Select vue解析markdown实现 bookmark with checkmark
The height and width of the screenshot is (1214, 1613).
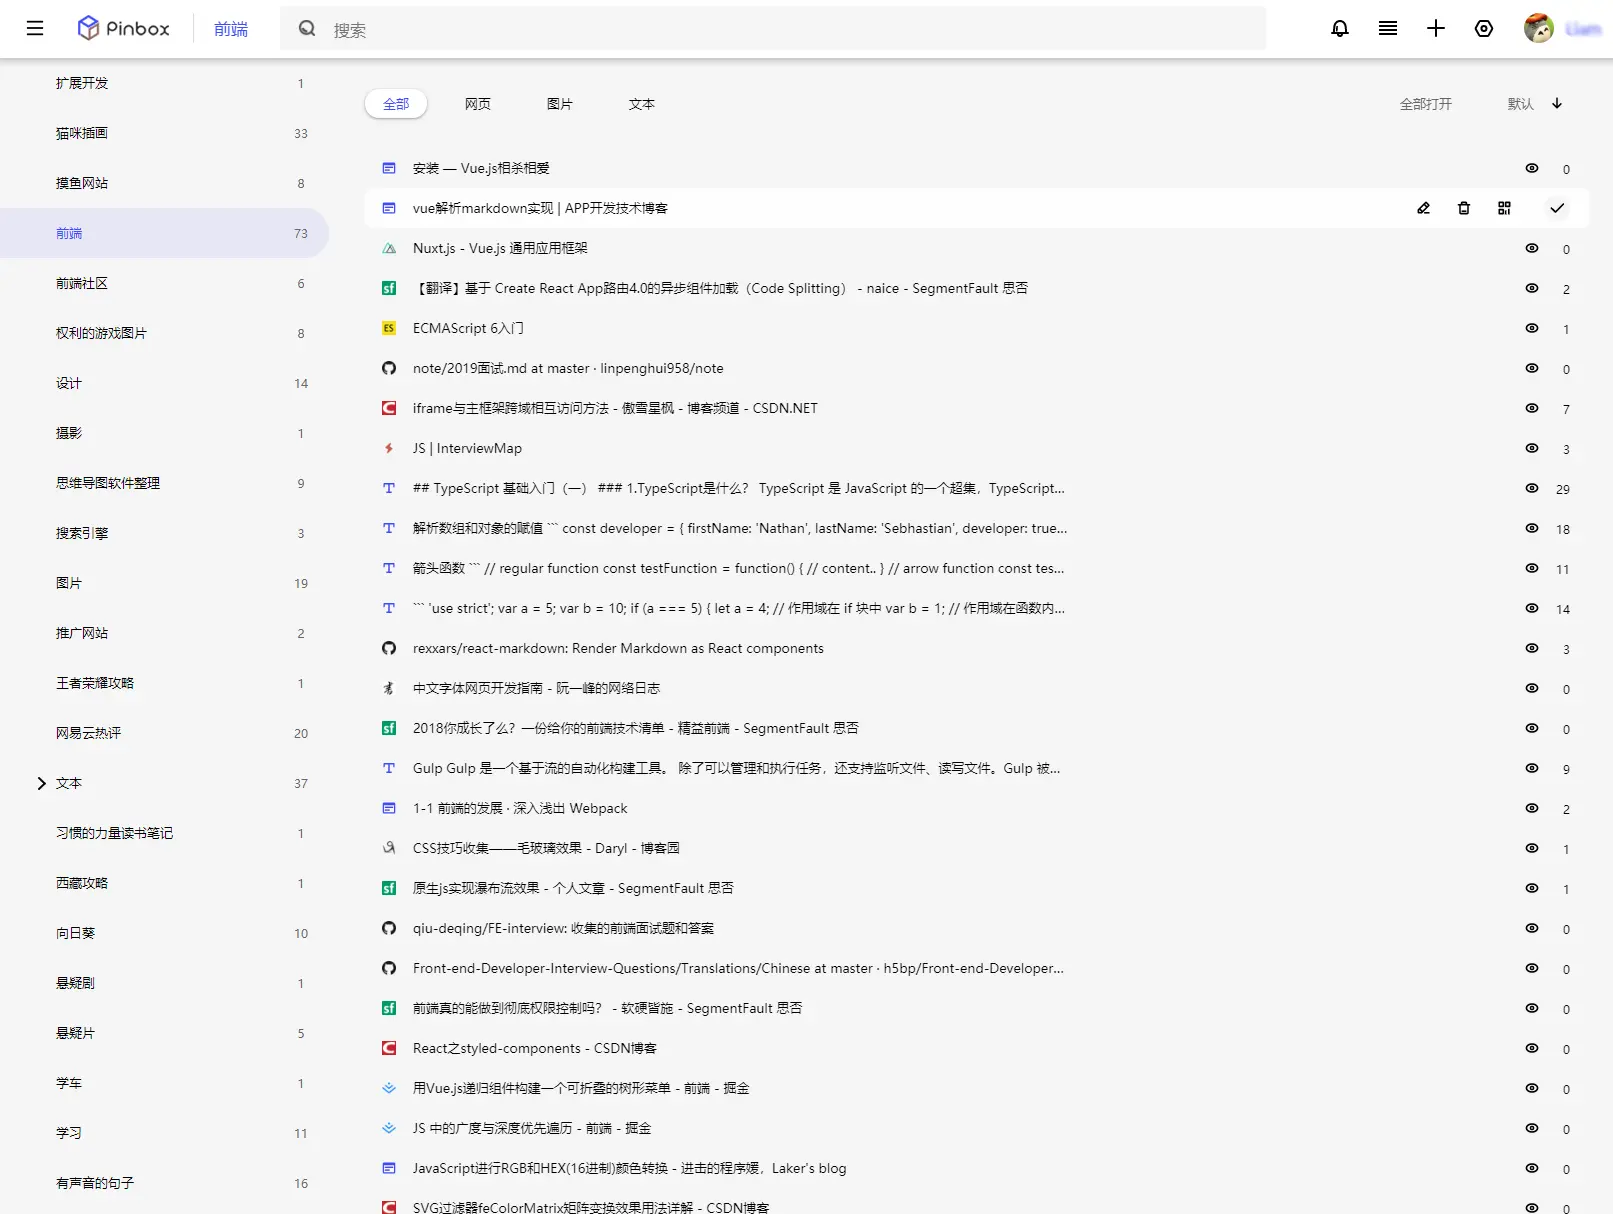tap(1557, 208)
